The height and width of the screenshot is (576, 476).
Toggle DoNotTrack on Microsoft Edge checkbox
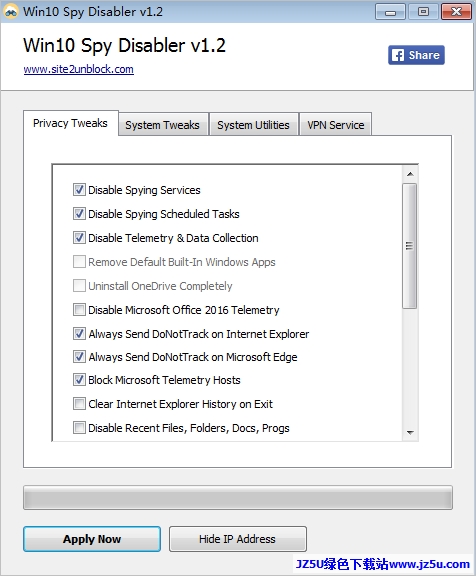(x=79, y=357)
